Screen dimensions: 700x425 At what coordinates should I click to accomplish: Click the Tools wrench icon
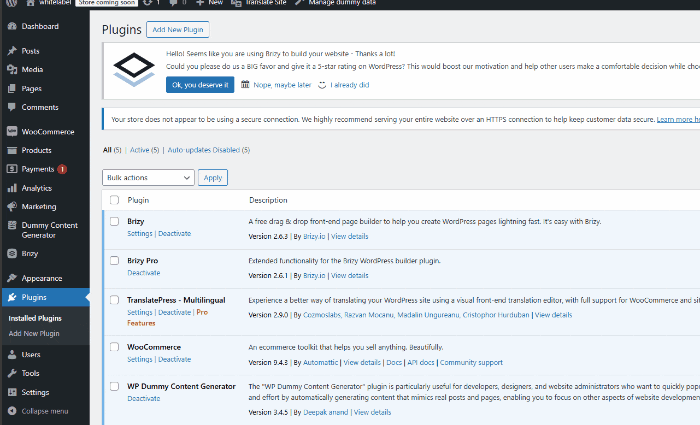click(x=11, y=373)
